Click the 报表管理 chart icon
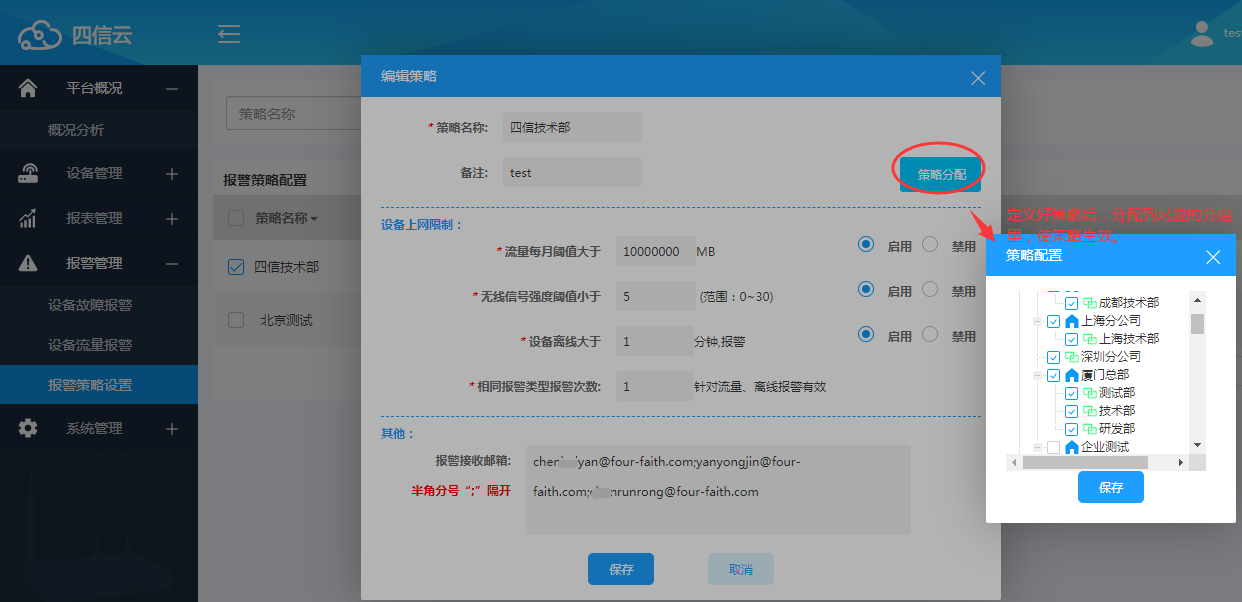The height and width of the screenshot is (602, 1242). tap(28, 218)
